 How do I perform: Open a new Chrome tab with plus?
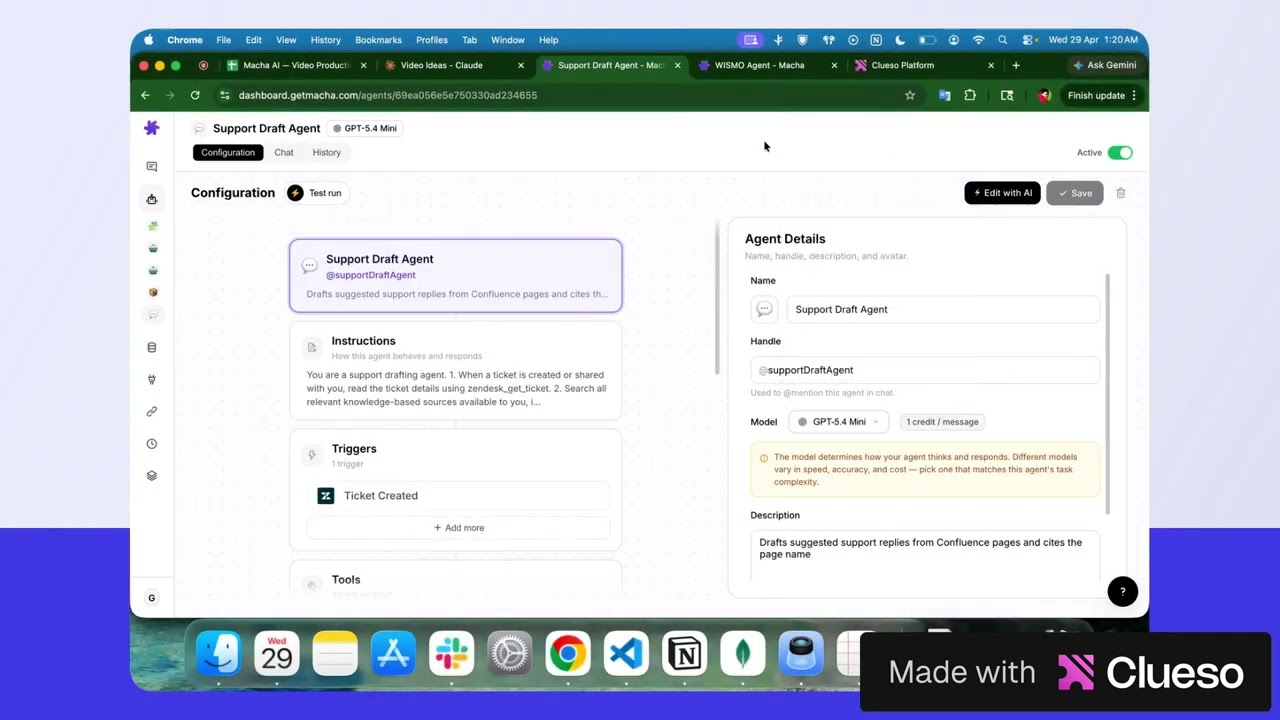pos(1016,65)
